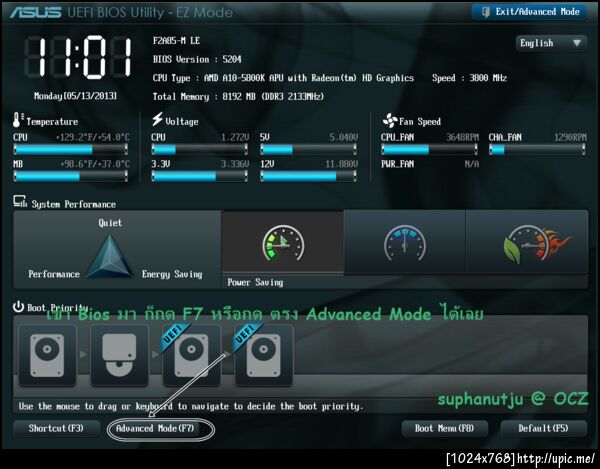
Task: Click the Shortcut(F3) button
Action: pyautogui.click(x=56, y=428)
